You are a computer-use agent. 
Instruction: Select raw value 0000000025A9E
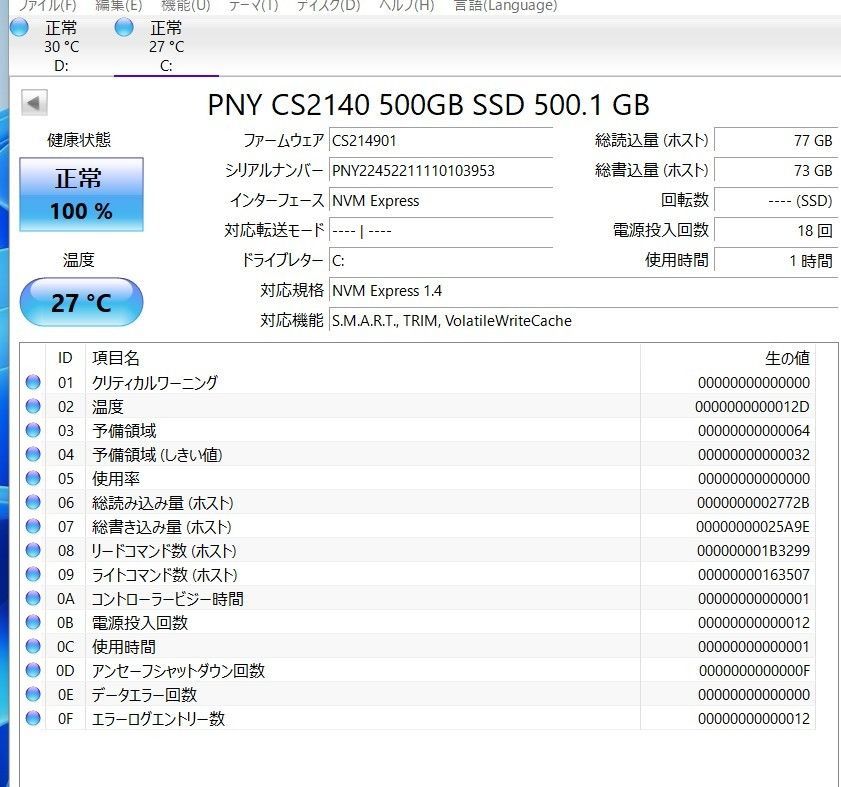pos(753,527)
